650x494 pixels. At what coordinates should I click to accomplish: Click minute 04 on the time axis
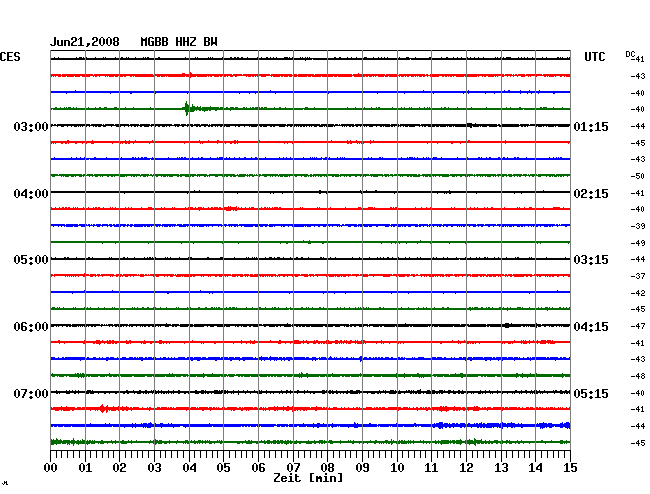[189, 468]
